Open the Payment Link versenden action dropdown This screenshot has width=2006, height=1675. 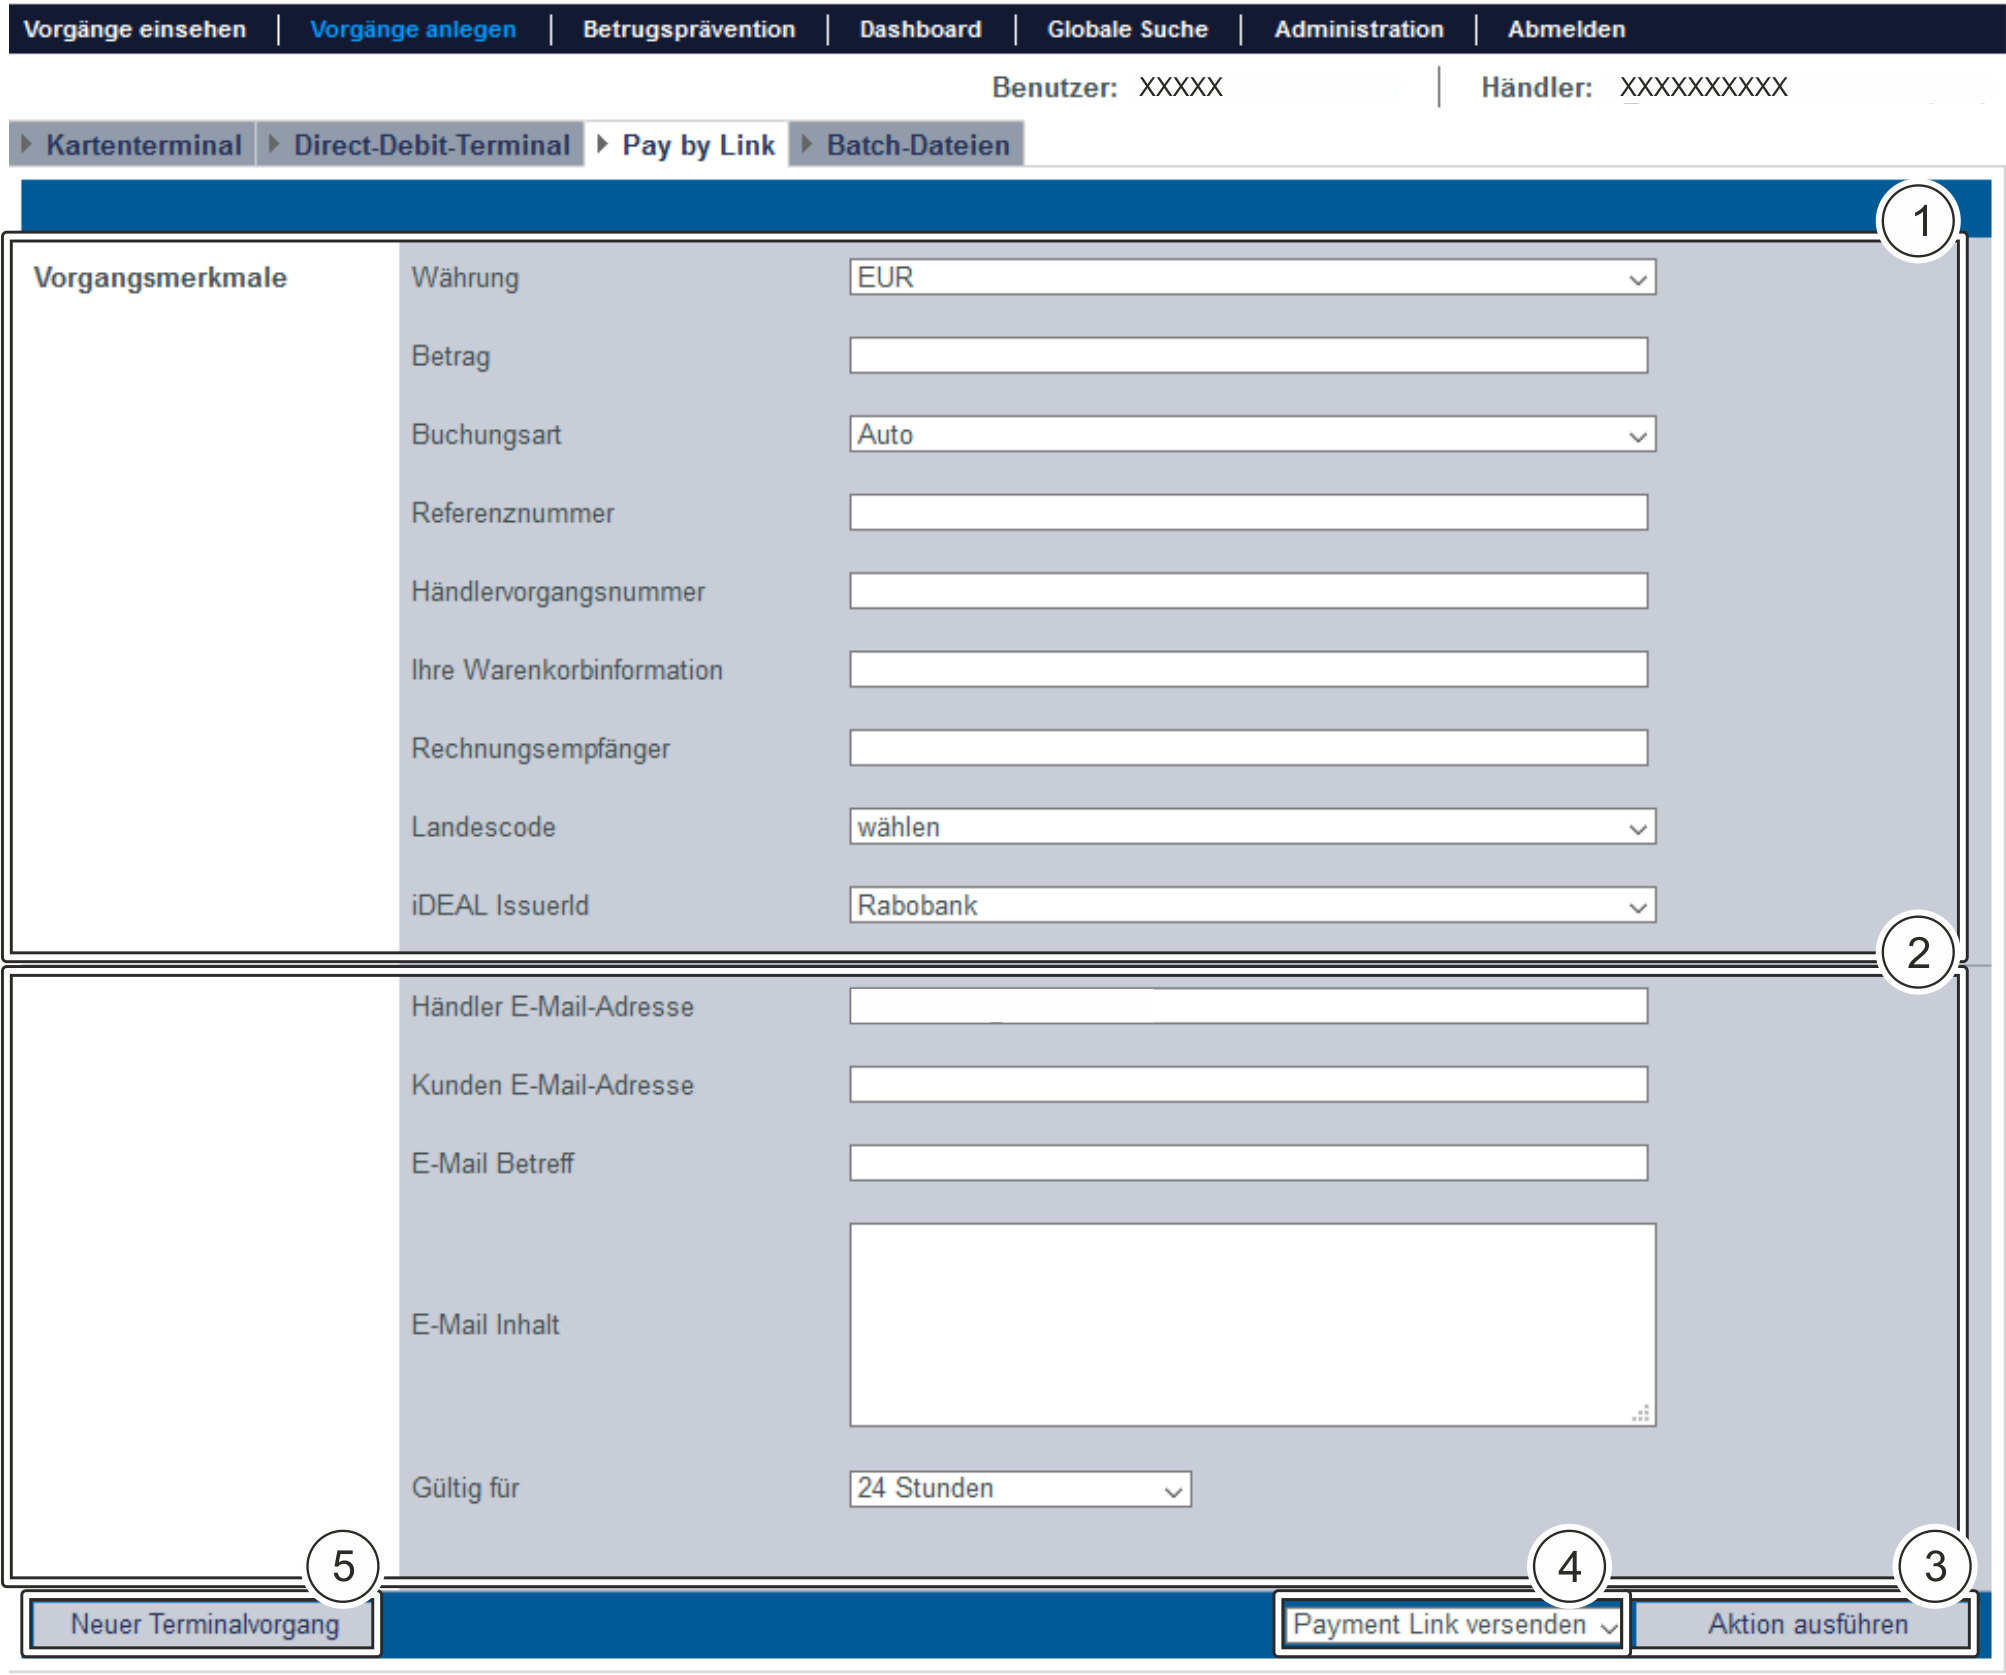pos(1453,1625)
